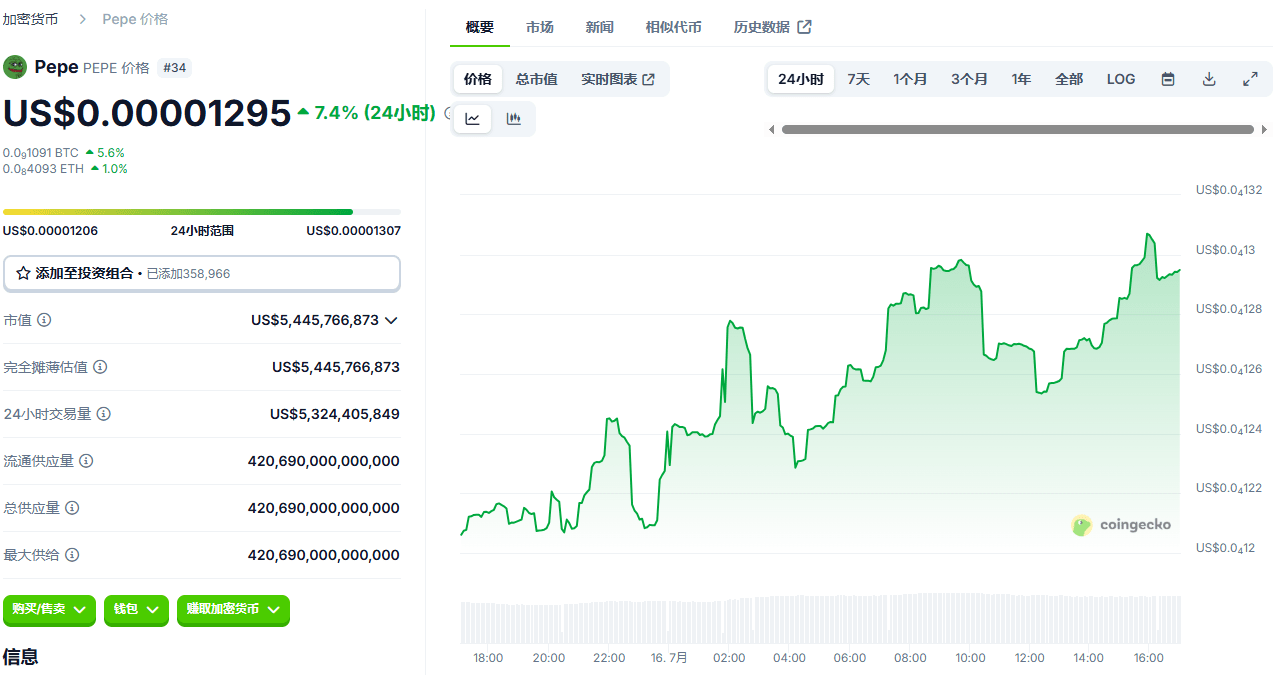Switch chart to 总市值 mode

[x=537, y=79]
